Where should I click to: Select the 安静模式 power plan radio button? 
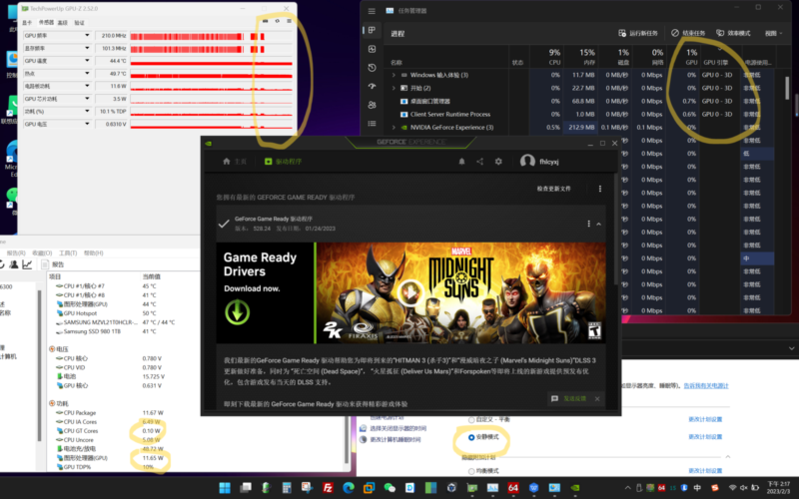tap(471, 437)
